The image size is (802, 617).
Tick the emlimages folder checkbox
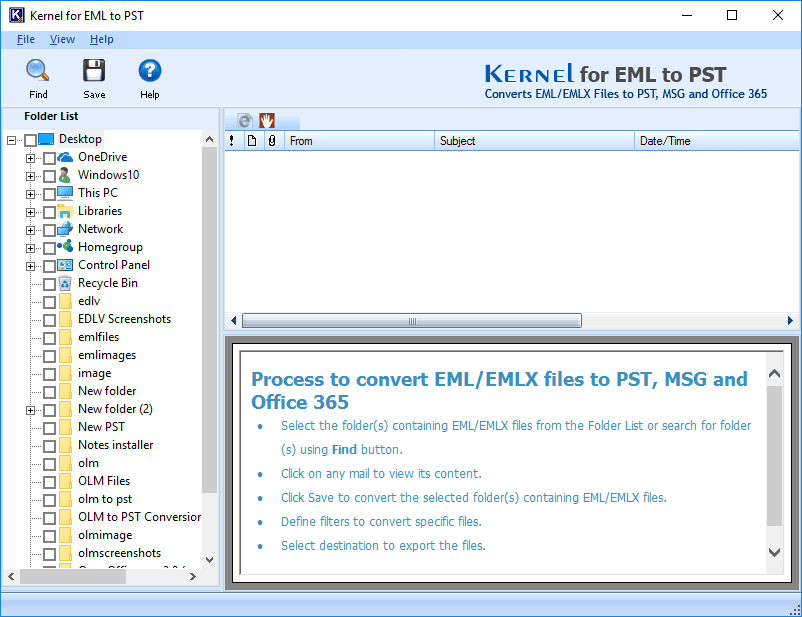(49, 356)
